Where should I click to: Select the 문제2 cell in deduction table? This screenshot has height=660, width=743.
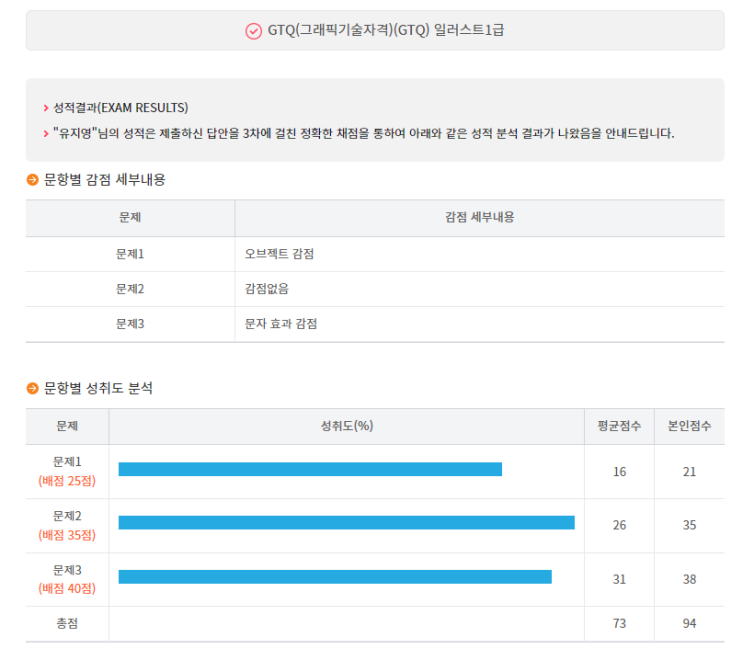(x=130, y=289)
